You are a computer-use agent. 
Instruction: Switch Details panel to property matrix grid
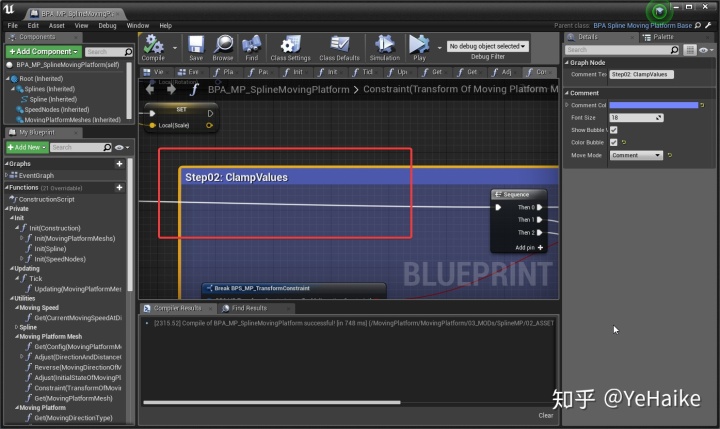690,50
